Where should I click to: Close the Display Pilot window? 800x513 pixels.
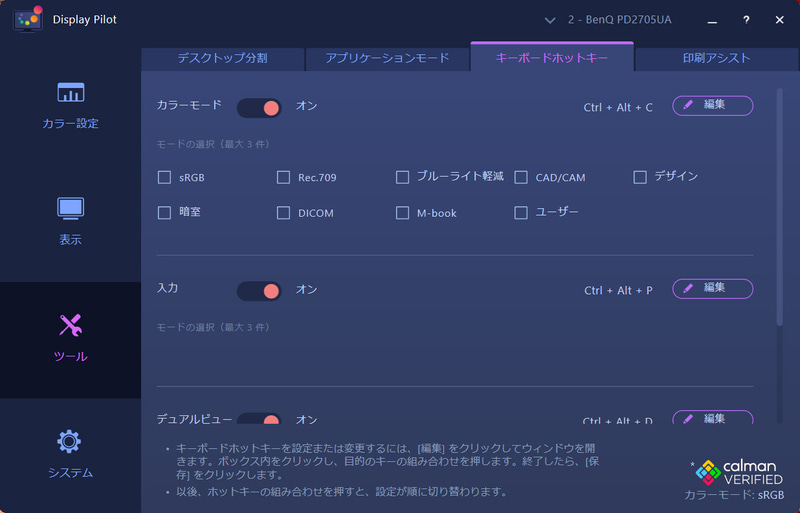(x=780, y=20)
